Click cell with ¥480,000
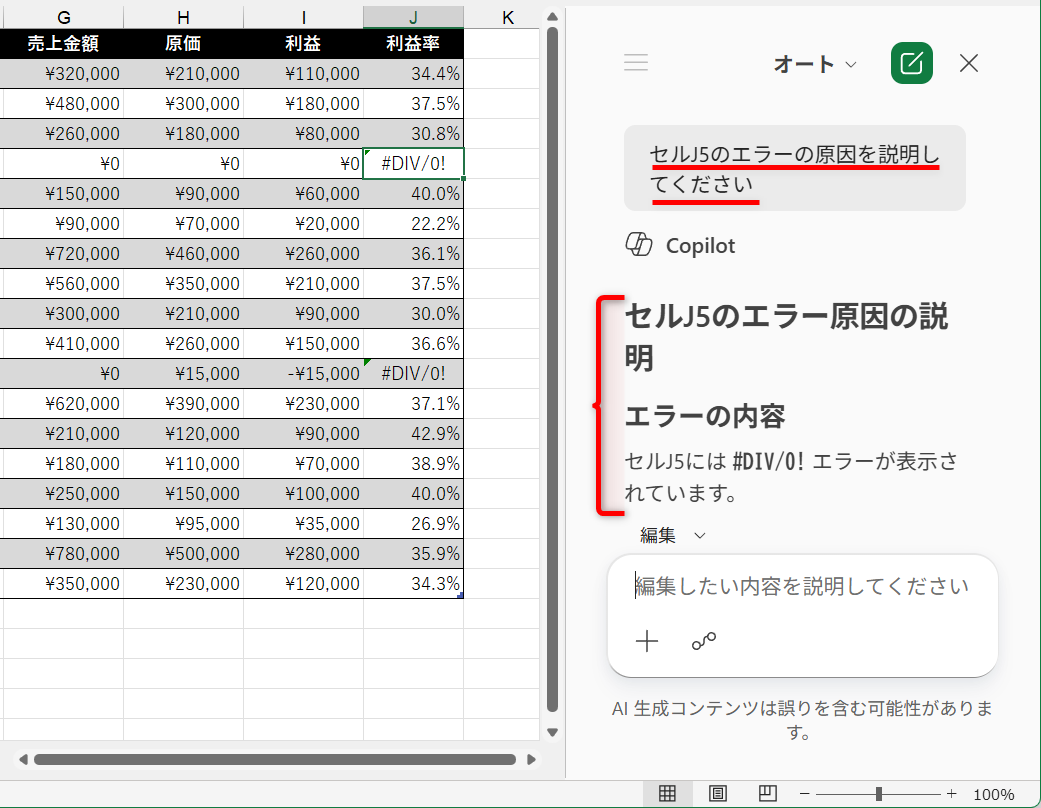Screen dimensions: 1041x808 (62, 104)
